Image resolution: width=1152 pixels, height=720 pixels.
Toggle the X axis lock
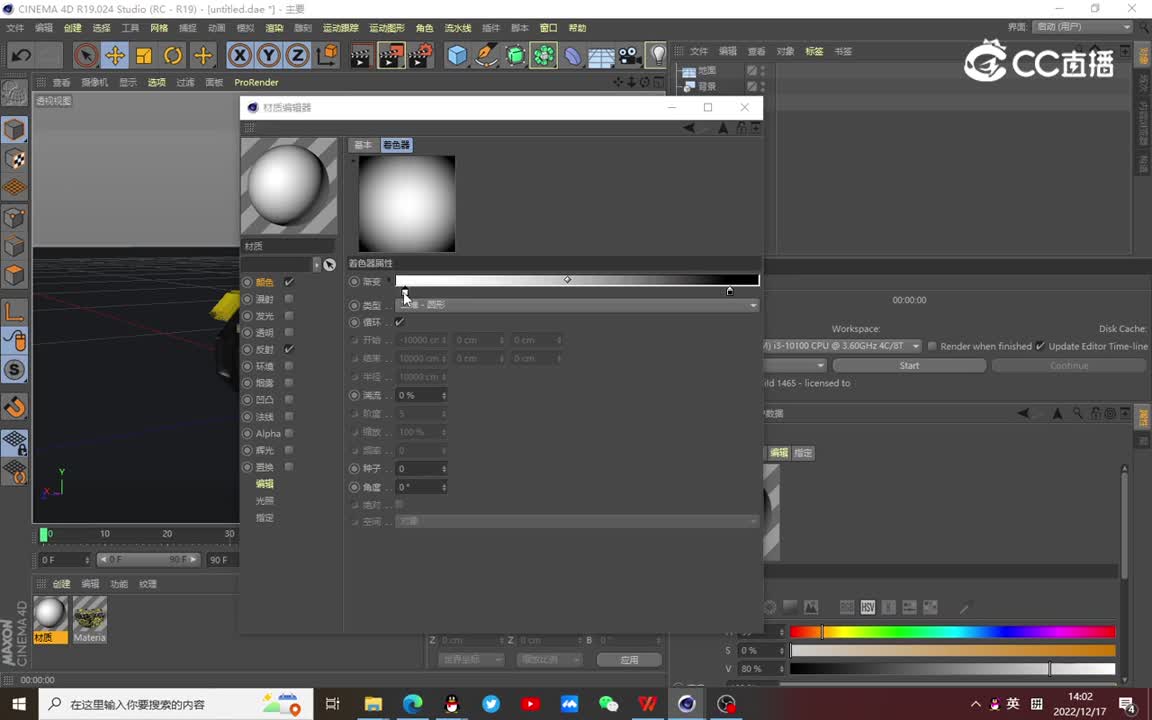click(240, 55)
